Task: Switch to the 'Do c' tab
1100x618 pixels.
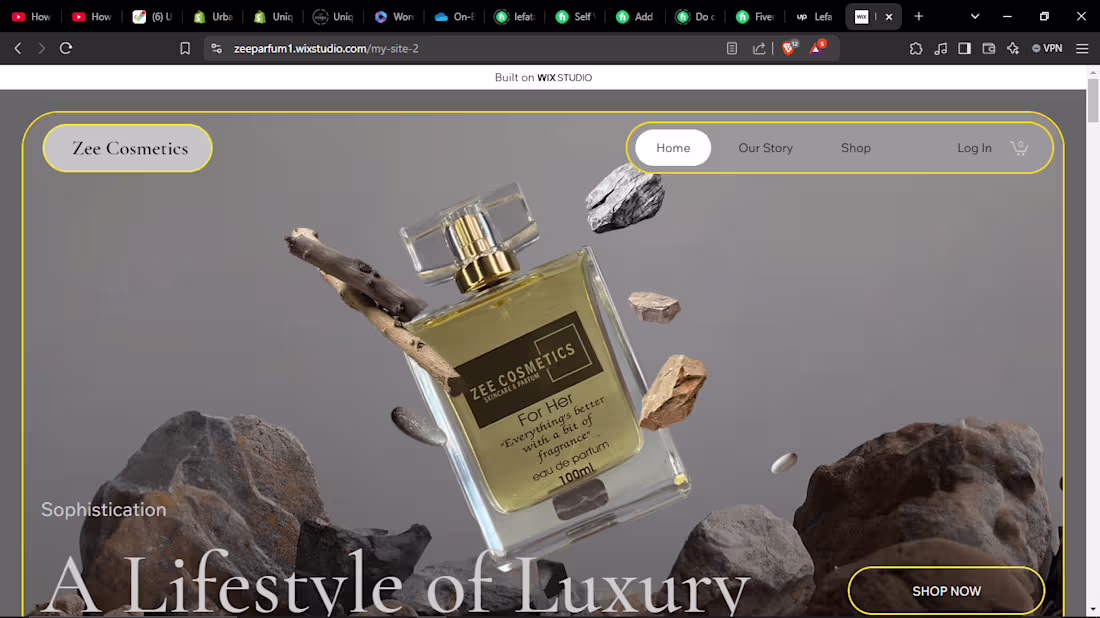Action: pyautogui.click(x=695, y=17)
